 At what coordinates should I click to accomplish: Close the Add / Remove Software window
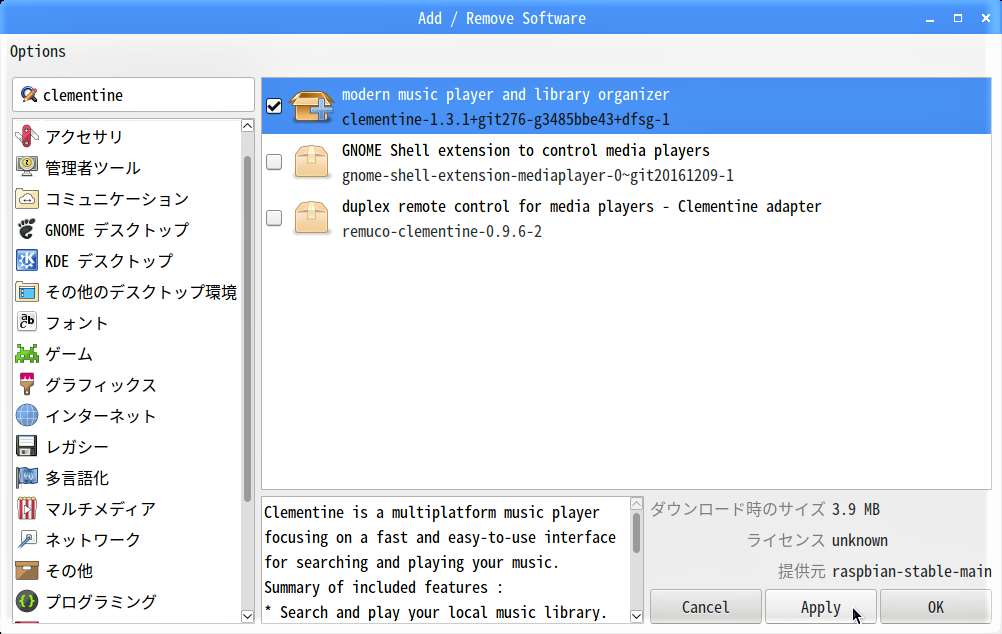point(986,19)
